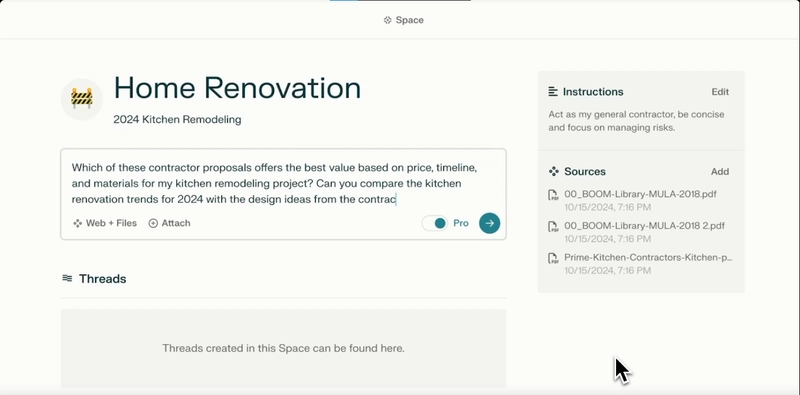Edit the Instructions

[720, 92]
